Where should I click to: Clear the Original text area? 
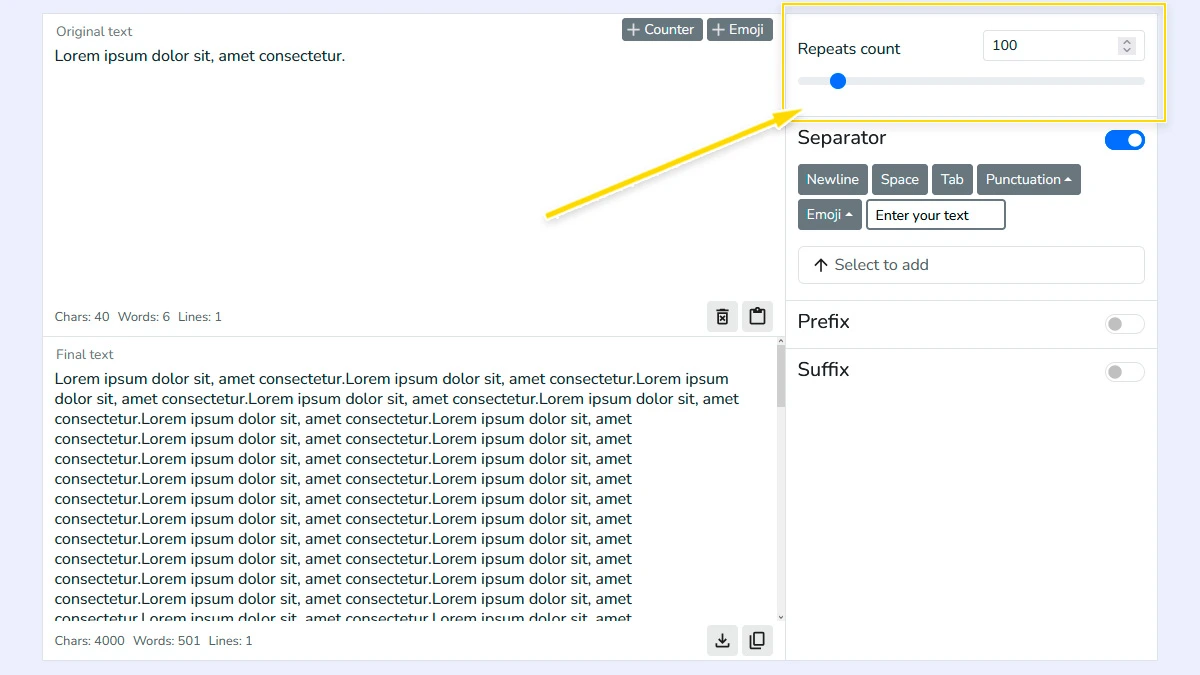click(722, 316)
